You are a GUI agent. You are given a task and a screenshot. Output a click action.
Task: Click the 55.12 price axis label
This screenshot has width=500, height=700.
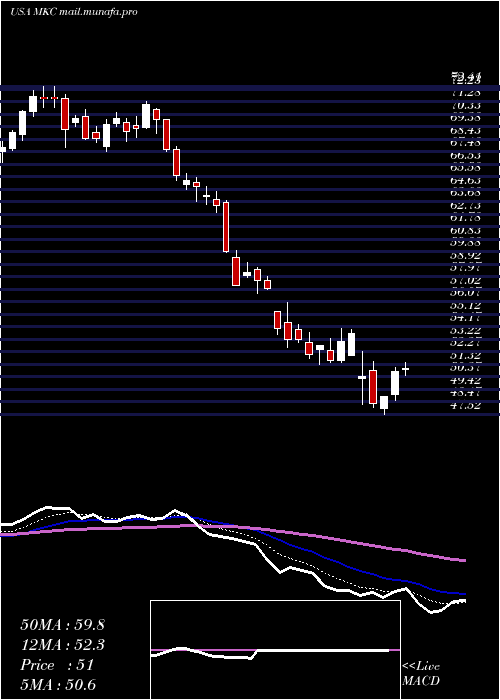coord(467,306)
